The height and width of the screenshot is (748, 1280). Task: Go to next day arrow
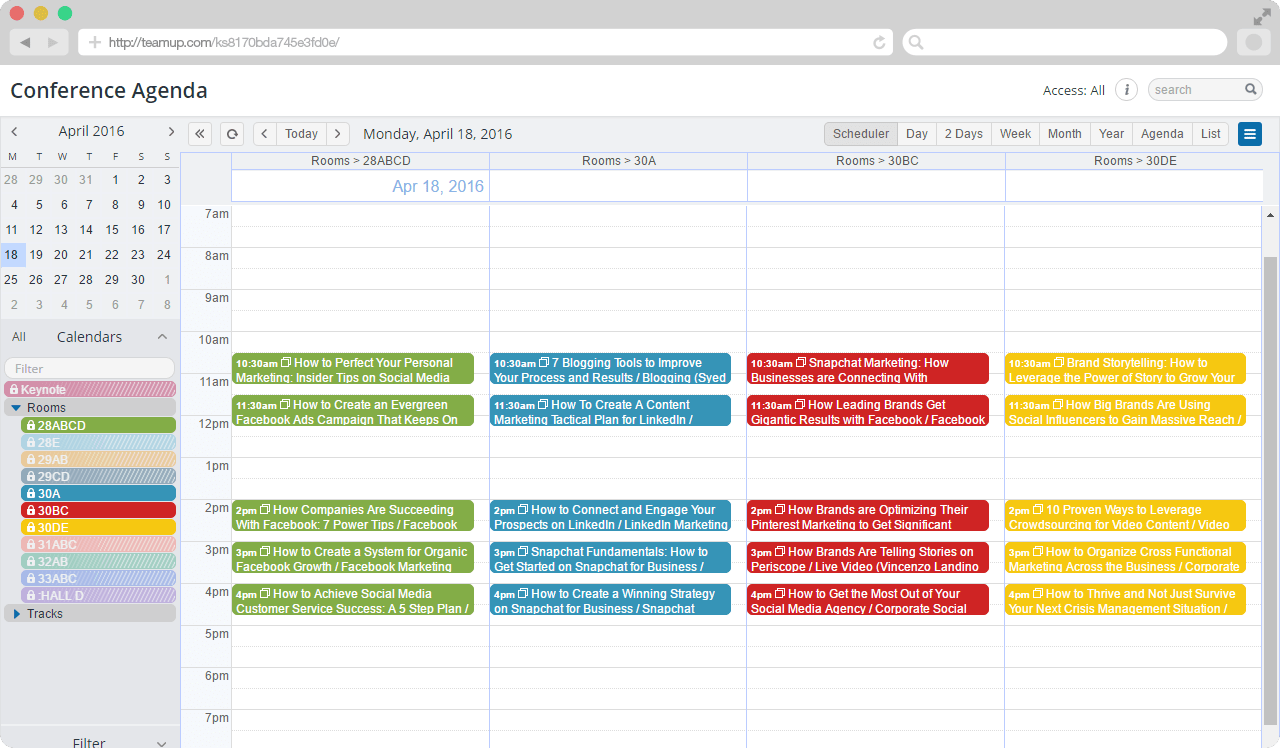coord(338,134)
